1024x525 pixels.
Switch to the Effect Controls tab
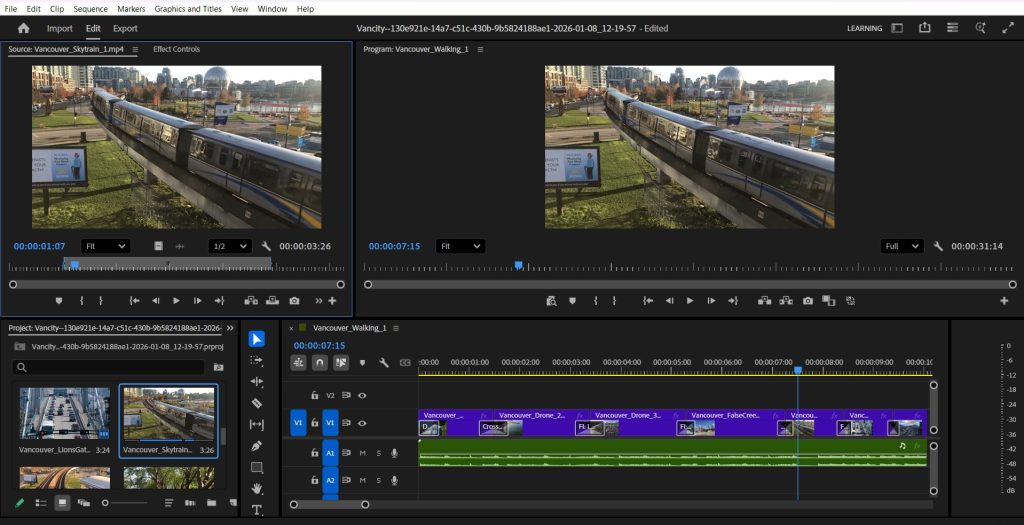[176, 49]
